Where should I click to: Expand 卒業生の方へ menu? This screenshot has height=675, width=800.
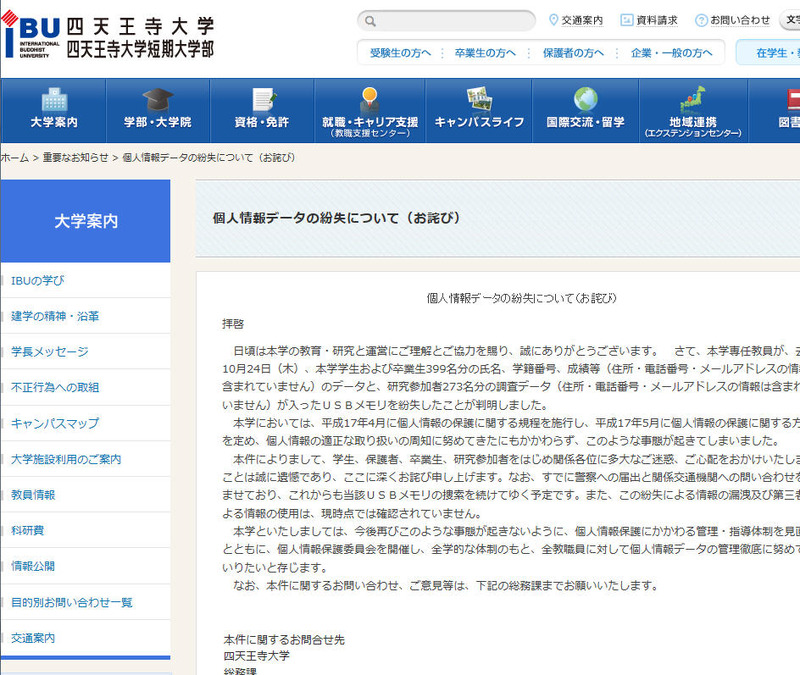(485, 53)
